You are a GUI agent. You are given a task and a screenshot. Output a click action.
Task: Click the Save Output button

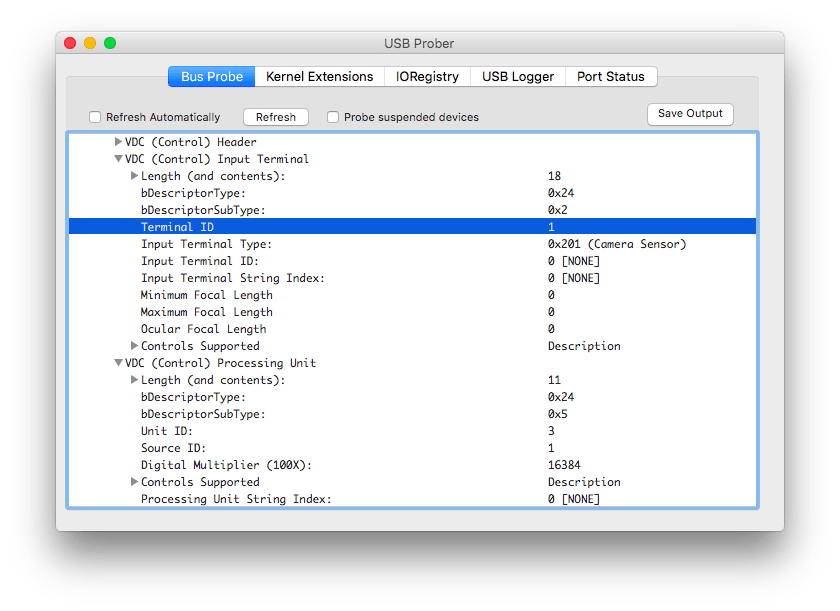[x=690, y=114]
